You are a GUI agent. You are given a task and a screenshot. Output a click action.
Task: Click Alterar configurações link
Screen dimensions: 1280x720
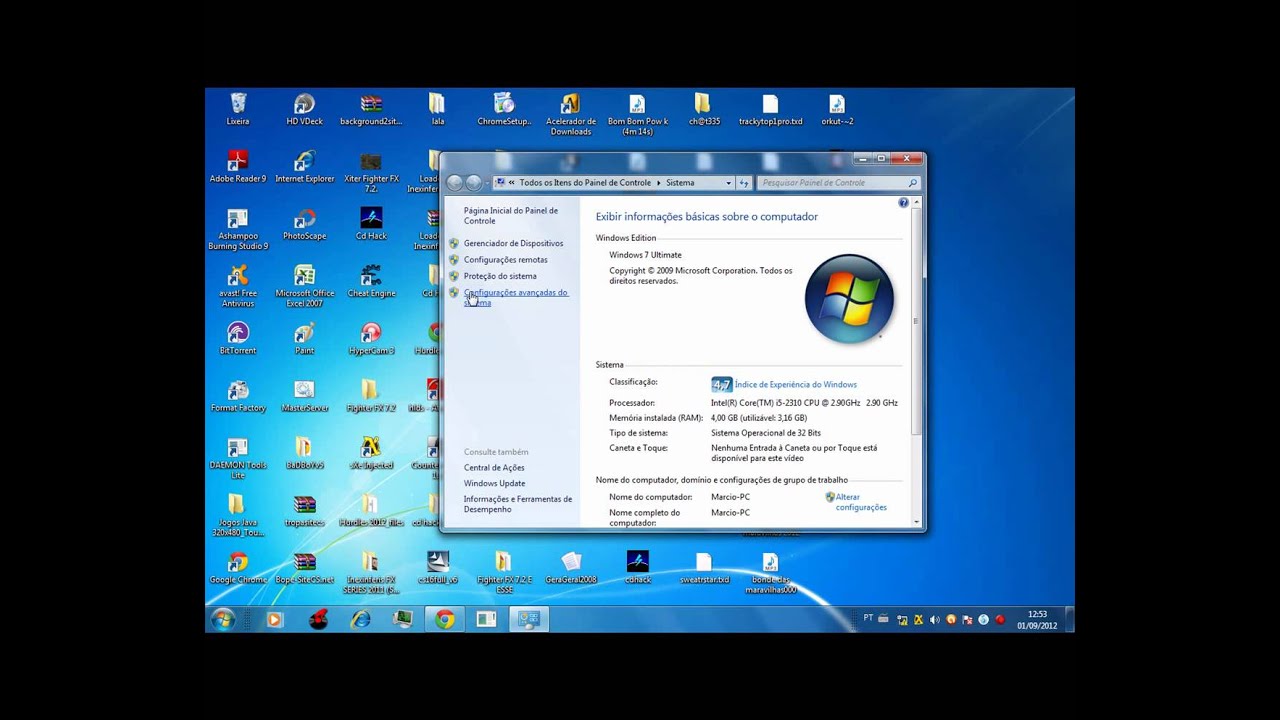click(861, 502)
